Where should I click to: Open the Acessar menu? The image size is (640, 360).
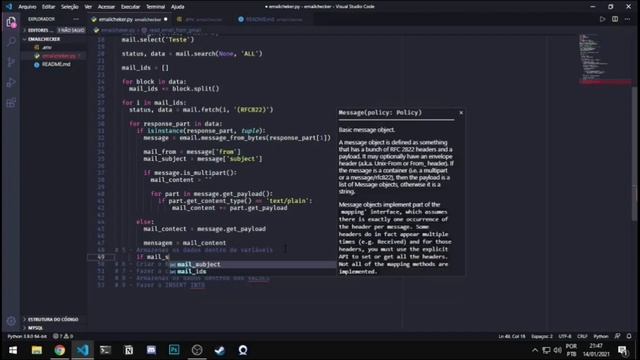106,7
